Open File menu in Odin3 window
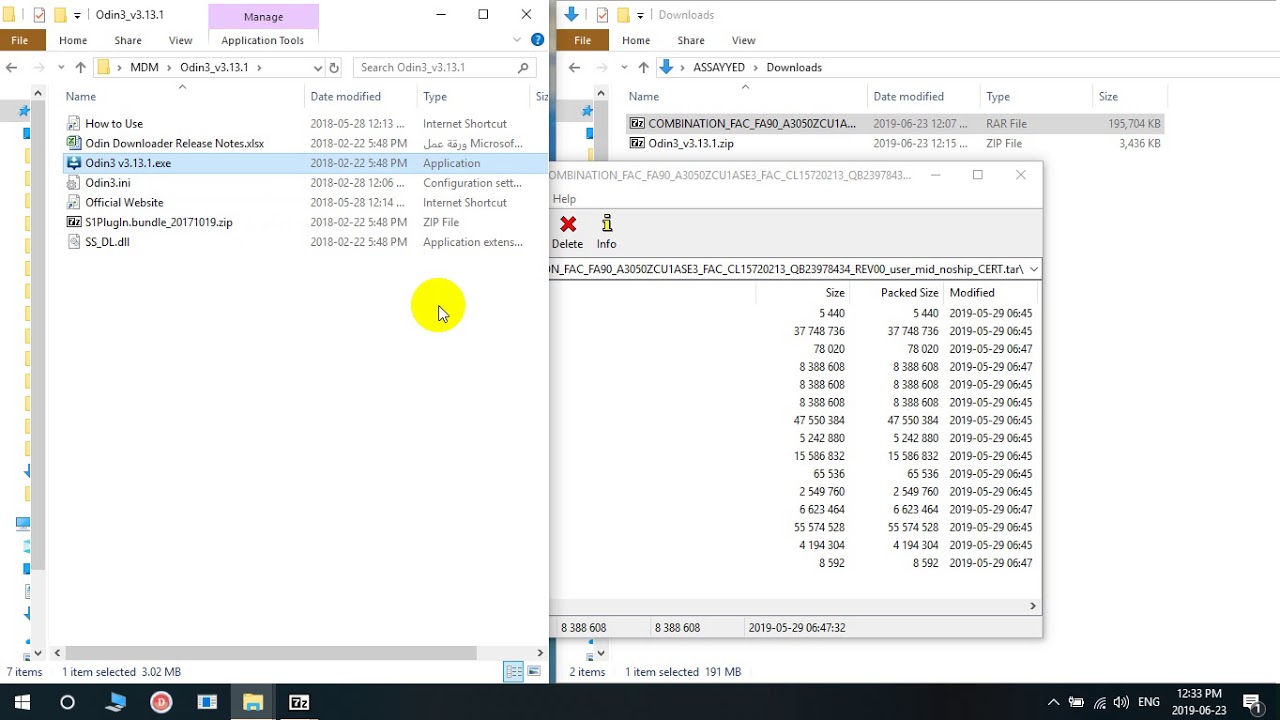This screenshot has width=1280, height=720. coord(22,40)
